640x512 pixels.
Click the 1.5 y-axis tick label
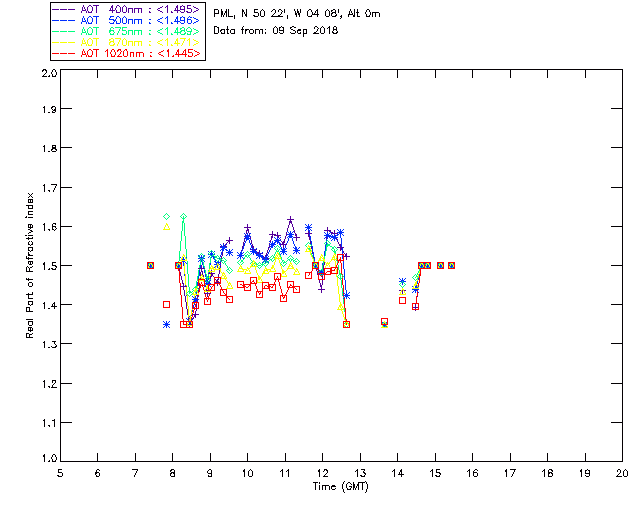[x=49, y=266]
